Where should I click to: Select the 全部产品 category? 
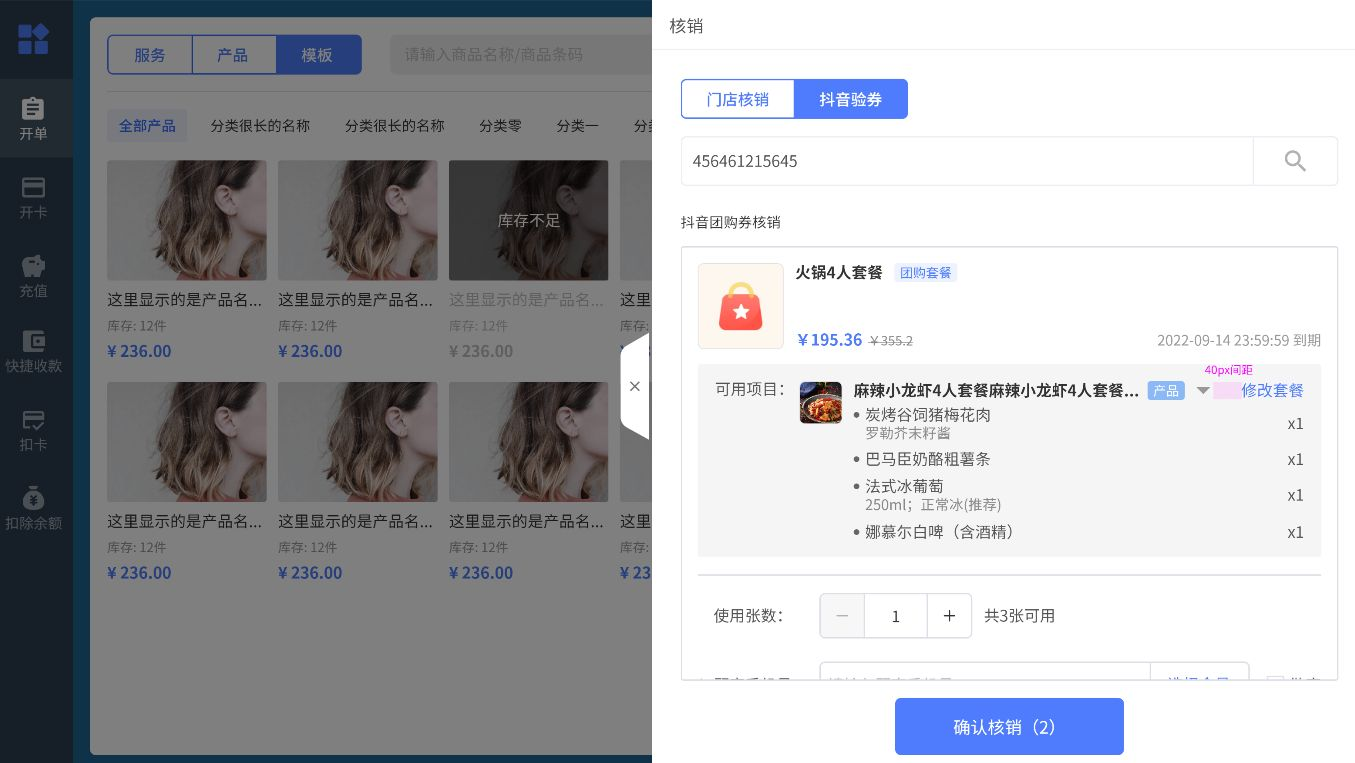147,126
